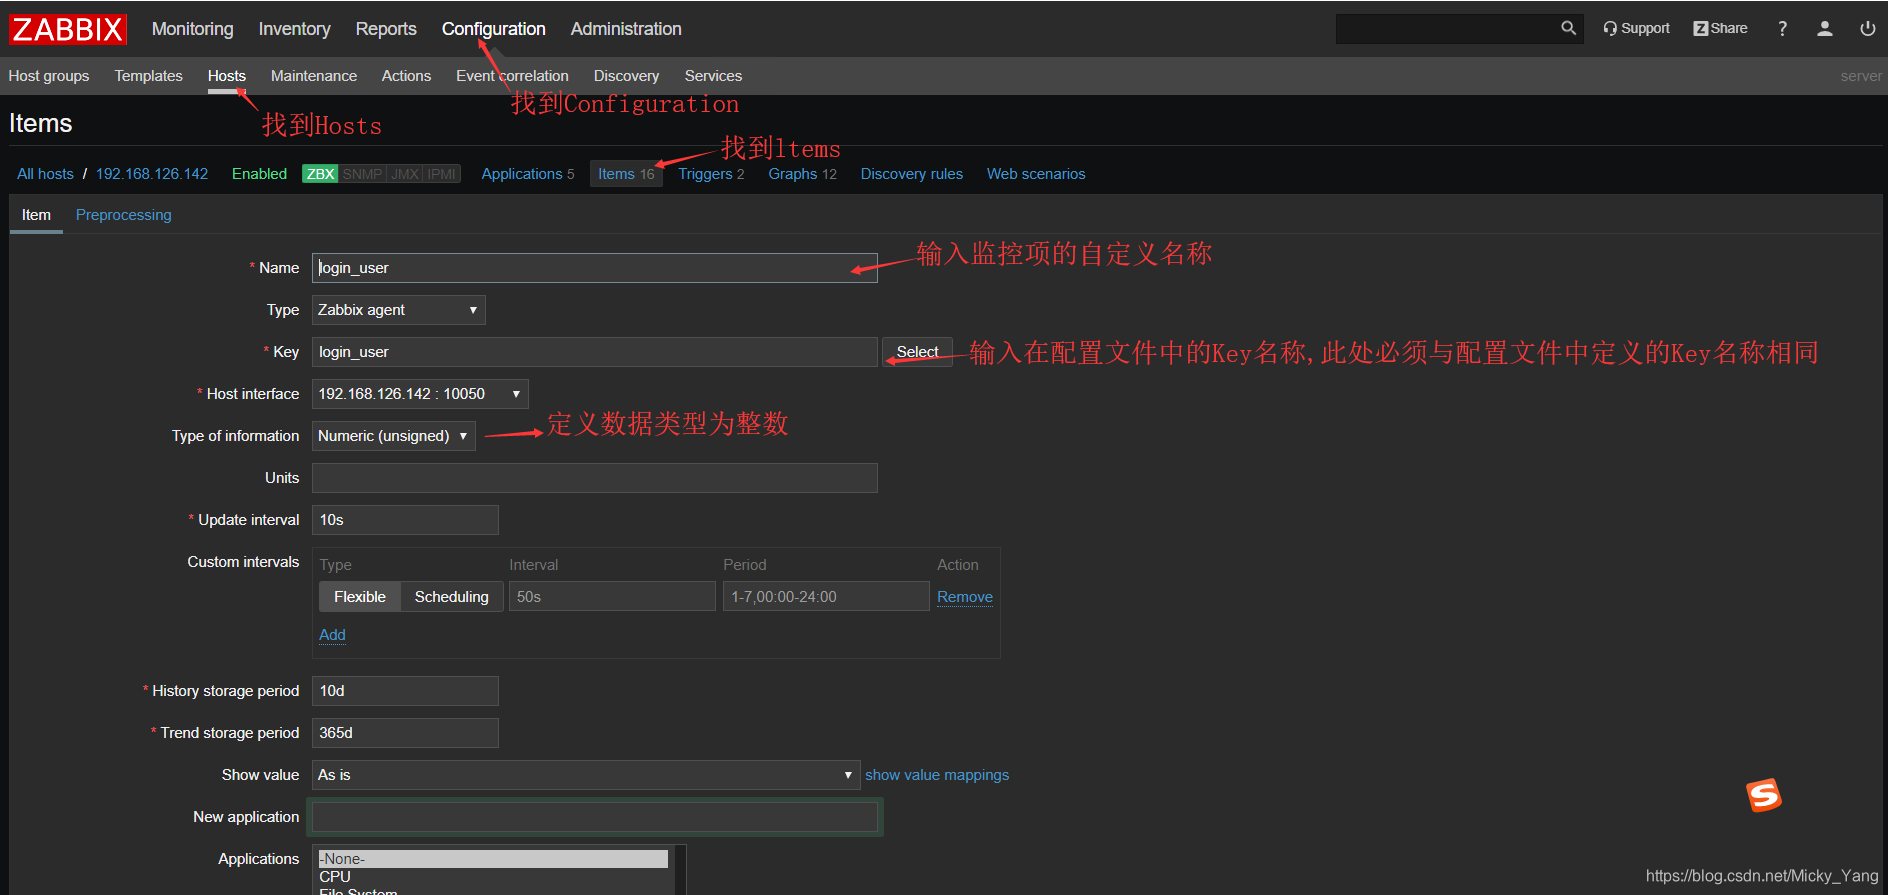
Task: Open Applications 5 link
Action: click(528, 174)
